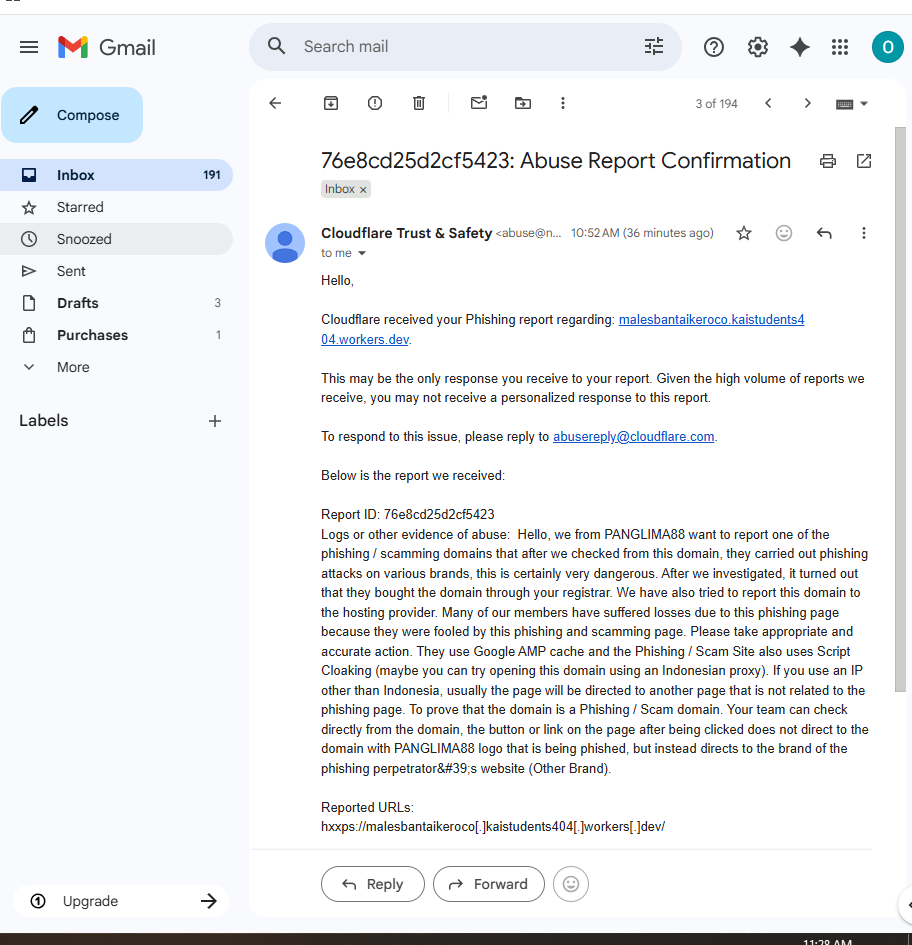Archive this email
This screenshot has width=912, height=945.
tap(331, 103)
